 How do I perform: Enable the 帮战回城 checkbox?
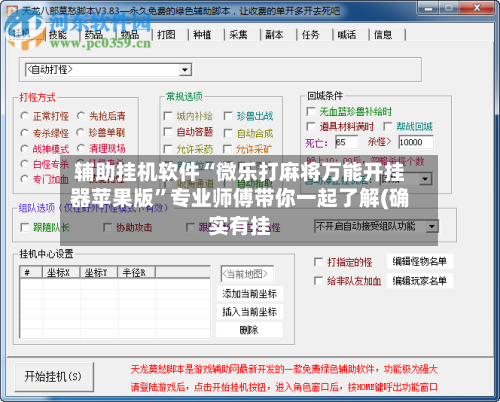coord(388,126)
